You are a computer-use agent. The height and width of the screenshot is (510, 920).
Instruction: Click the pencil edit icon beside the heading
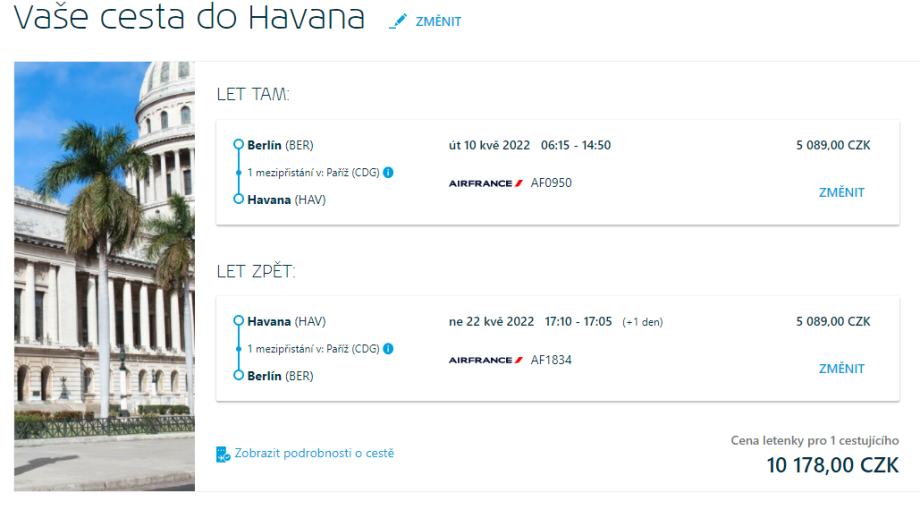pyautogui.click(x=399, y=21)
